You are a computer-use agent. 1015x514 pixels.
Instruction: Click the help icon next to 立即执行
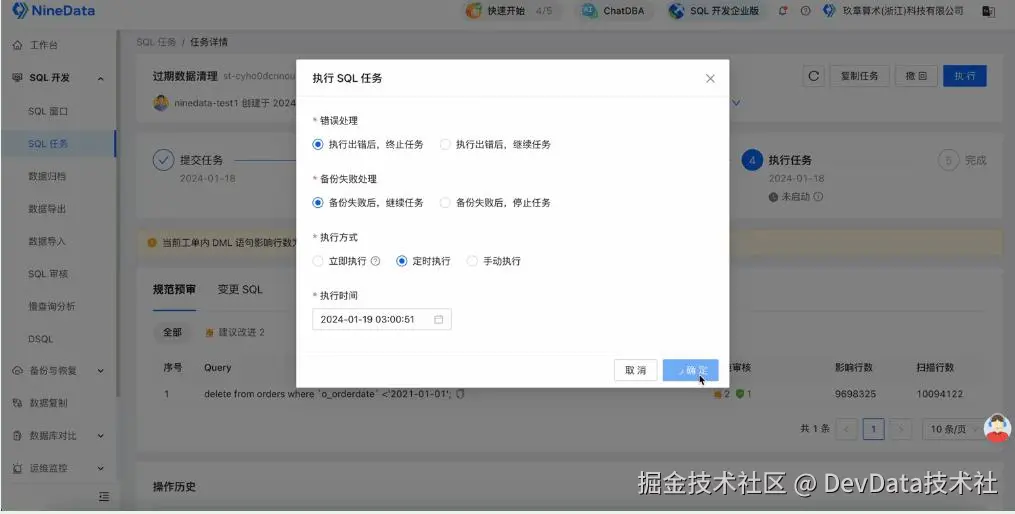375,261
